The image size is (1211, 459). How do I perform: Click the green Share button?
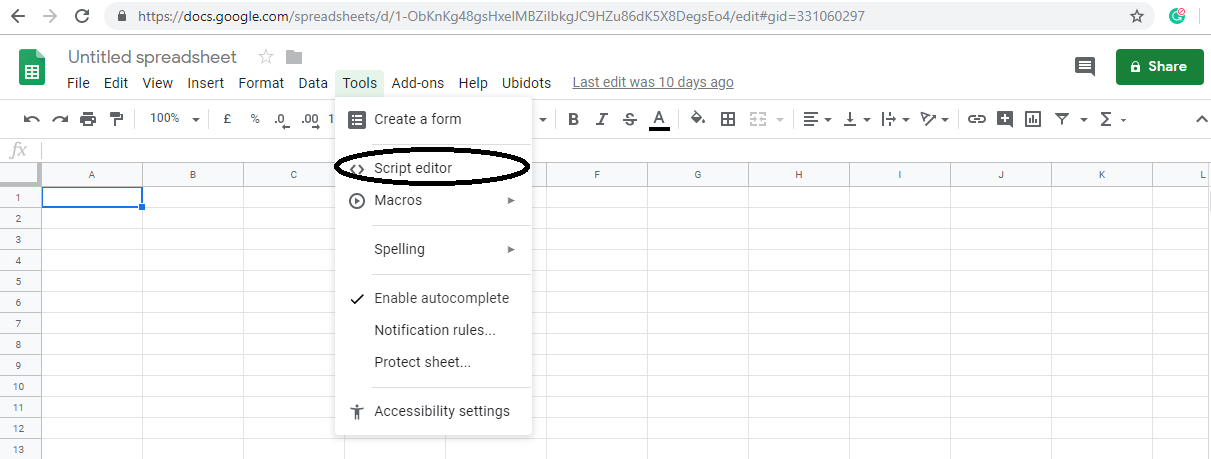pyautogui.click(x=1160, y=66)
